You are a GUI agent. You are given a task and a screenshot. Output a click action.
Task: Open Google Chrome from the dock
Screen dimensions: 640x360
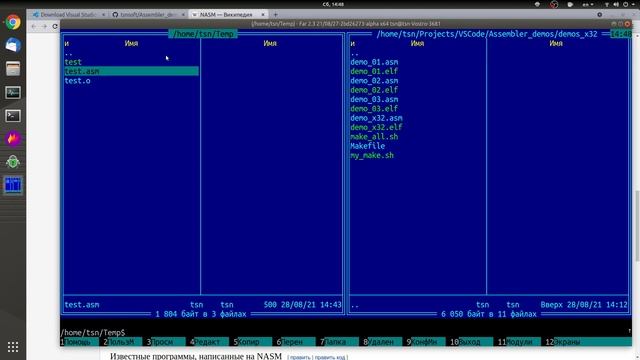tap(13, 22)
